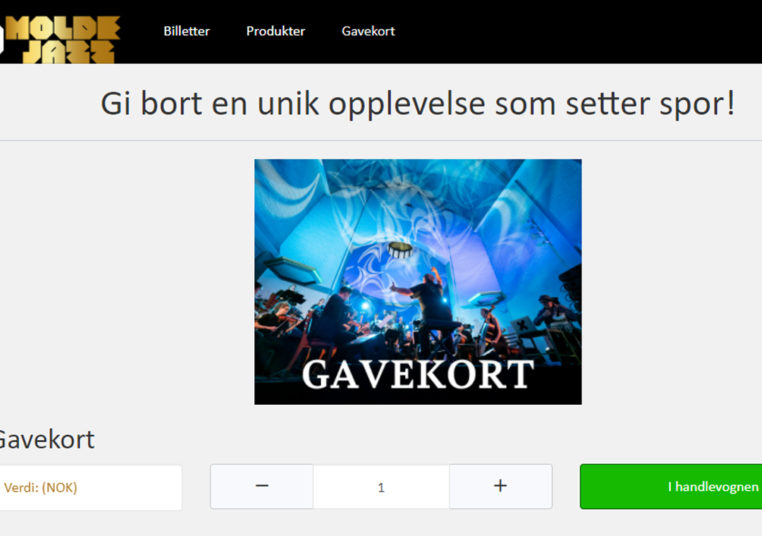Click the word 'spor!' in the heading

(697, 103)
